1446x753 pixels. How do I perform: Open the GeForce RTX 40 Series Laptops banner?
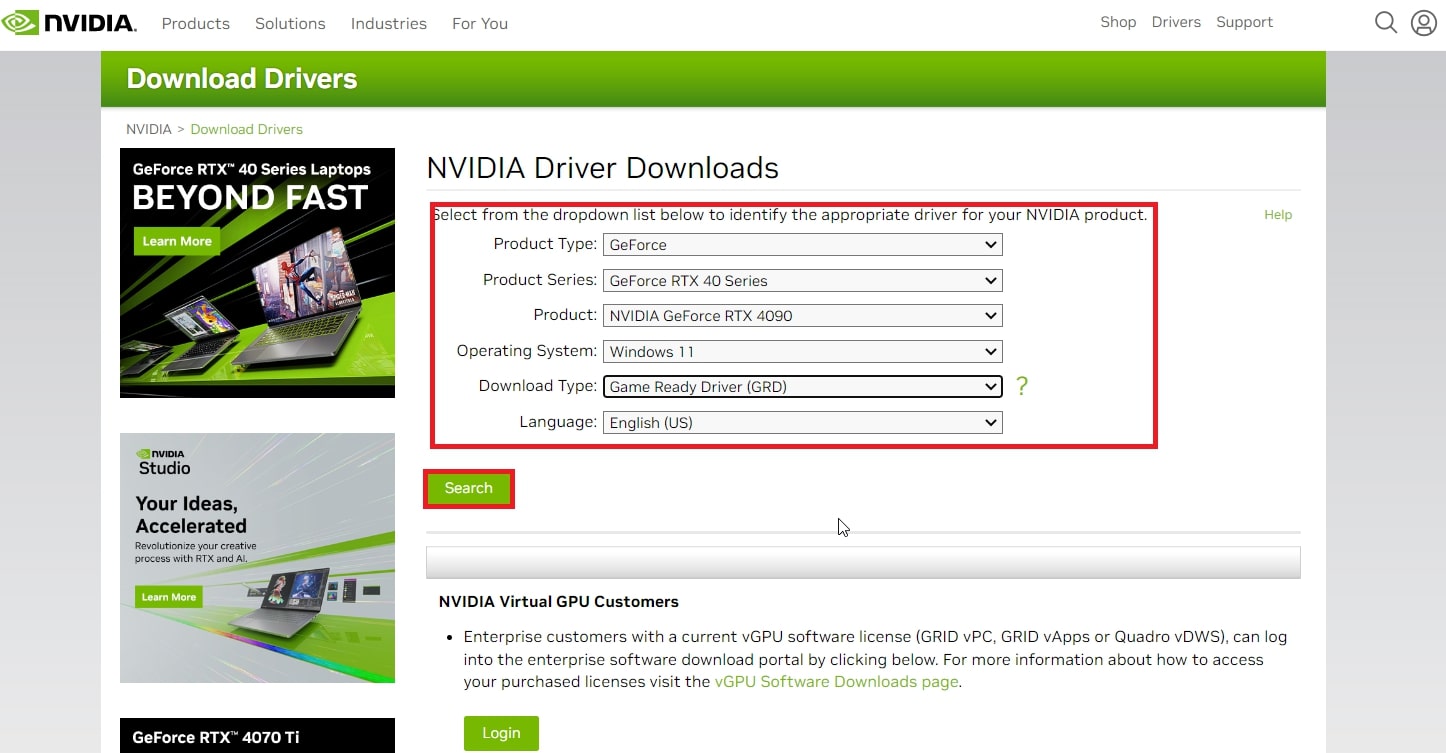point(257,273)
